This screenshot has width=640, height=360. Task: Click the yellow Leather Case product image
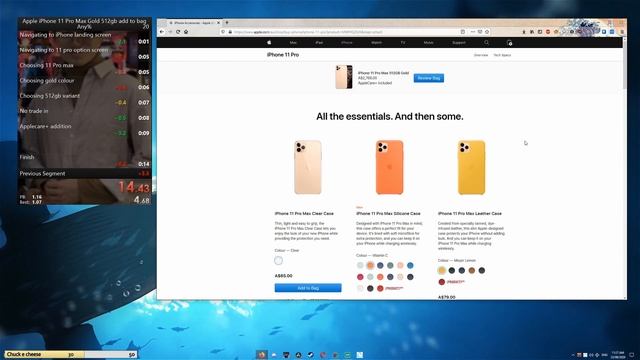471,167
